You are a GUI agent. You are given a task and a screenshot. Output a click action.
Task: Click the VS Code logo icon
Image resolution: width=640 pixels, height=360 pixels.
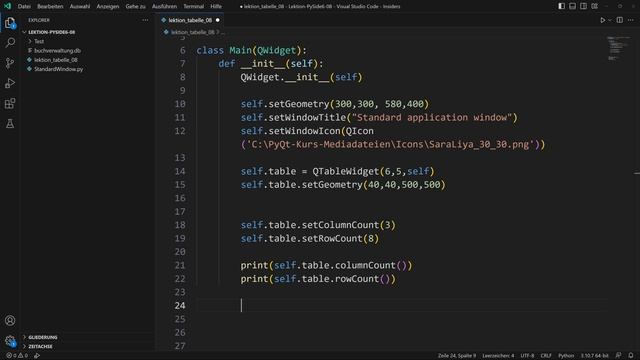pos(7,6)
